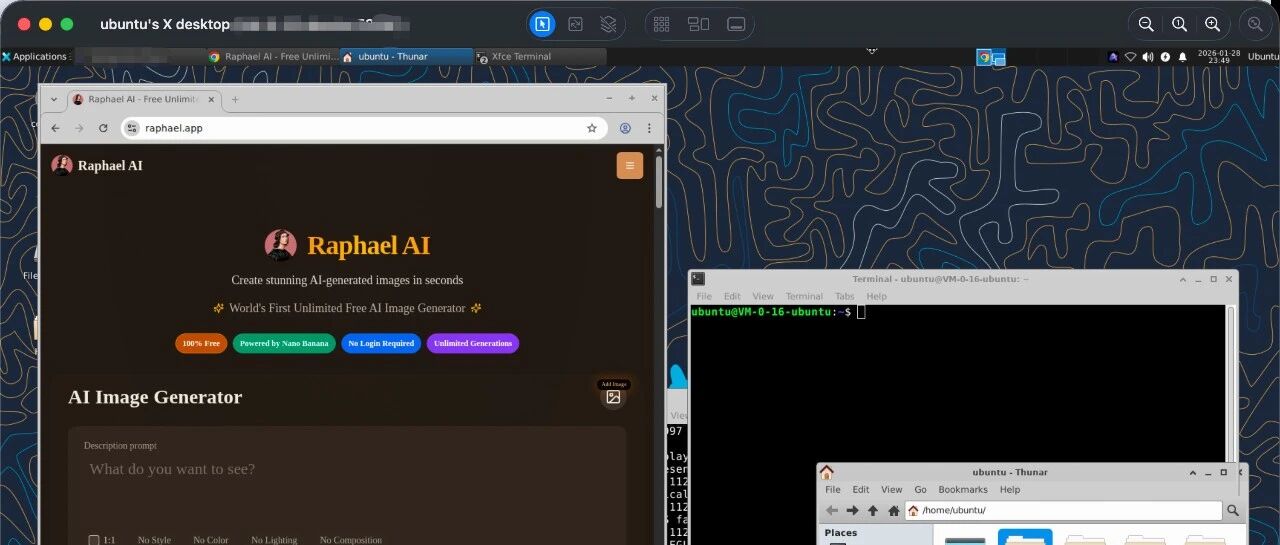1280x545 pixels.
Task: Click Thunar location bar /home/ubuntu/
Action: pos(1064,510)
